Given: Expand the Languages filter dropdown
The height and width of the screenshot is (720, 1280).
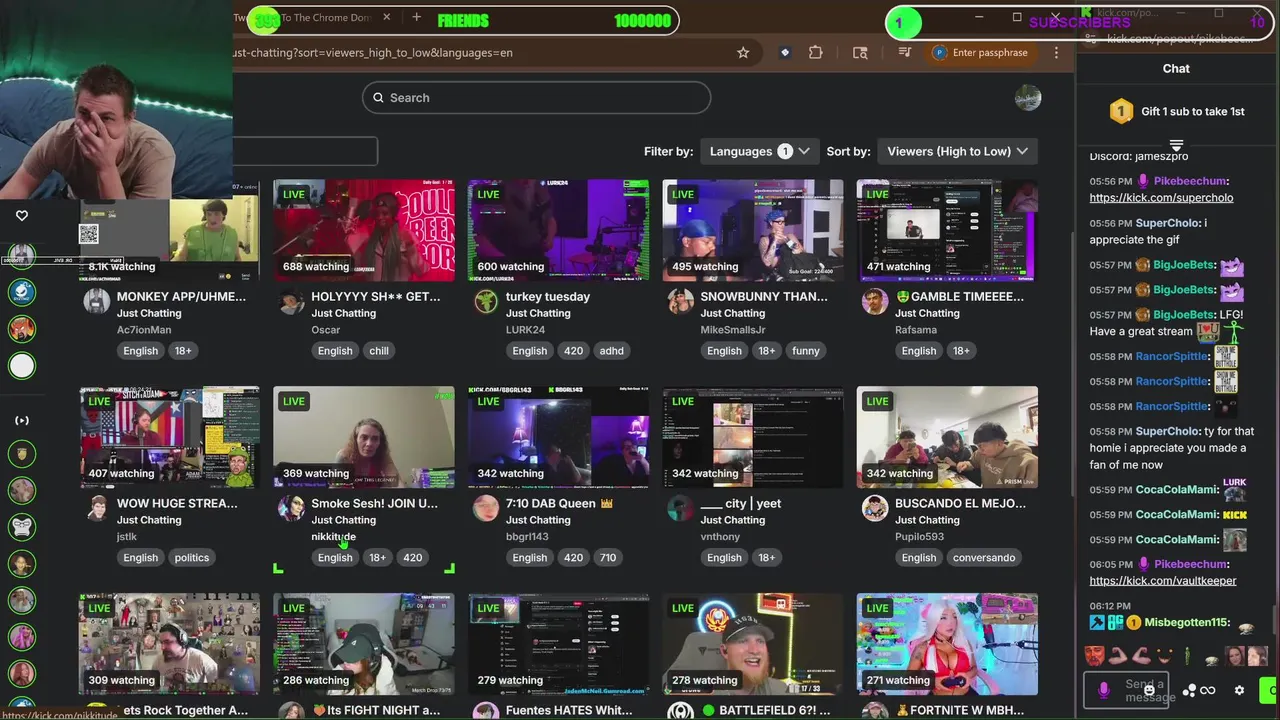Looking at the screenshot, I should click(759, 151).
